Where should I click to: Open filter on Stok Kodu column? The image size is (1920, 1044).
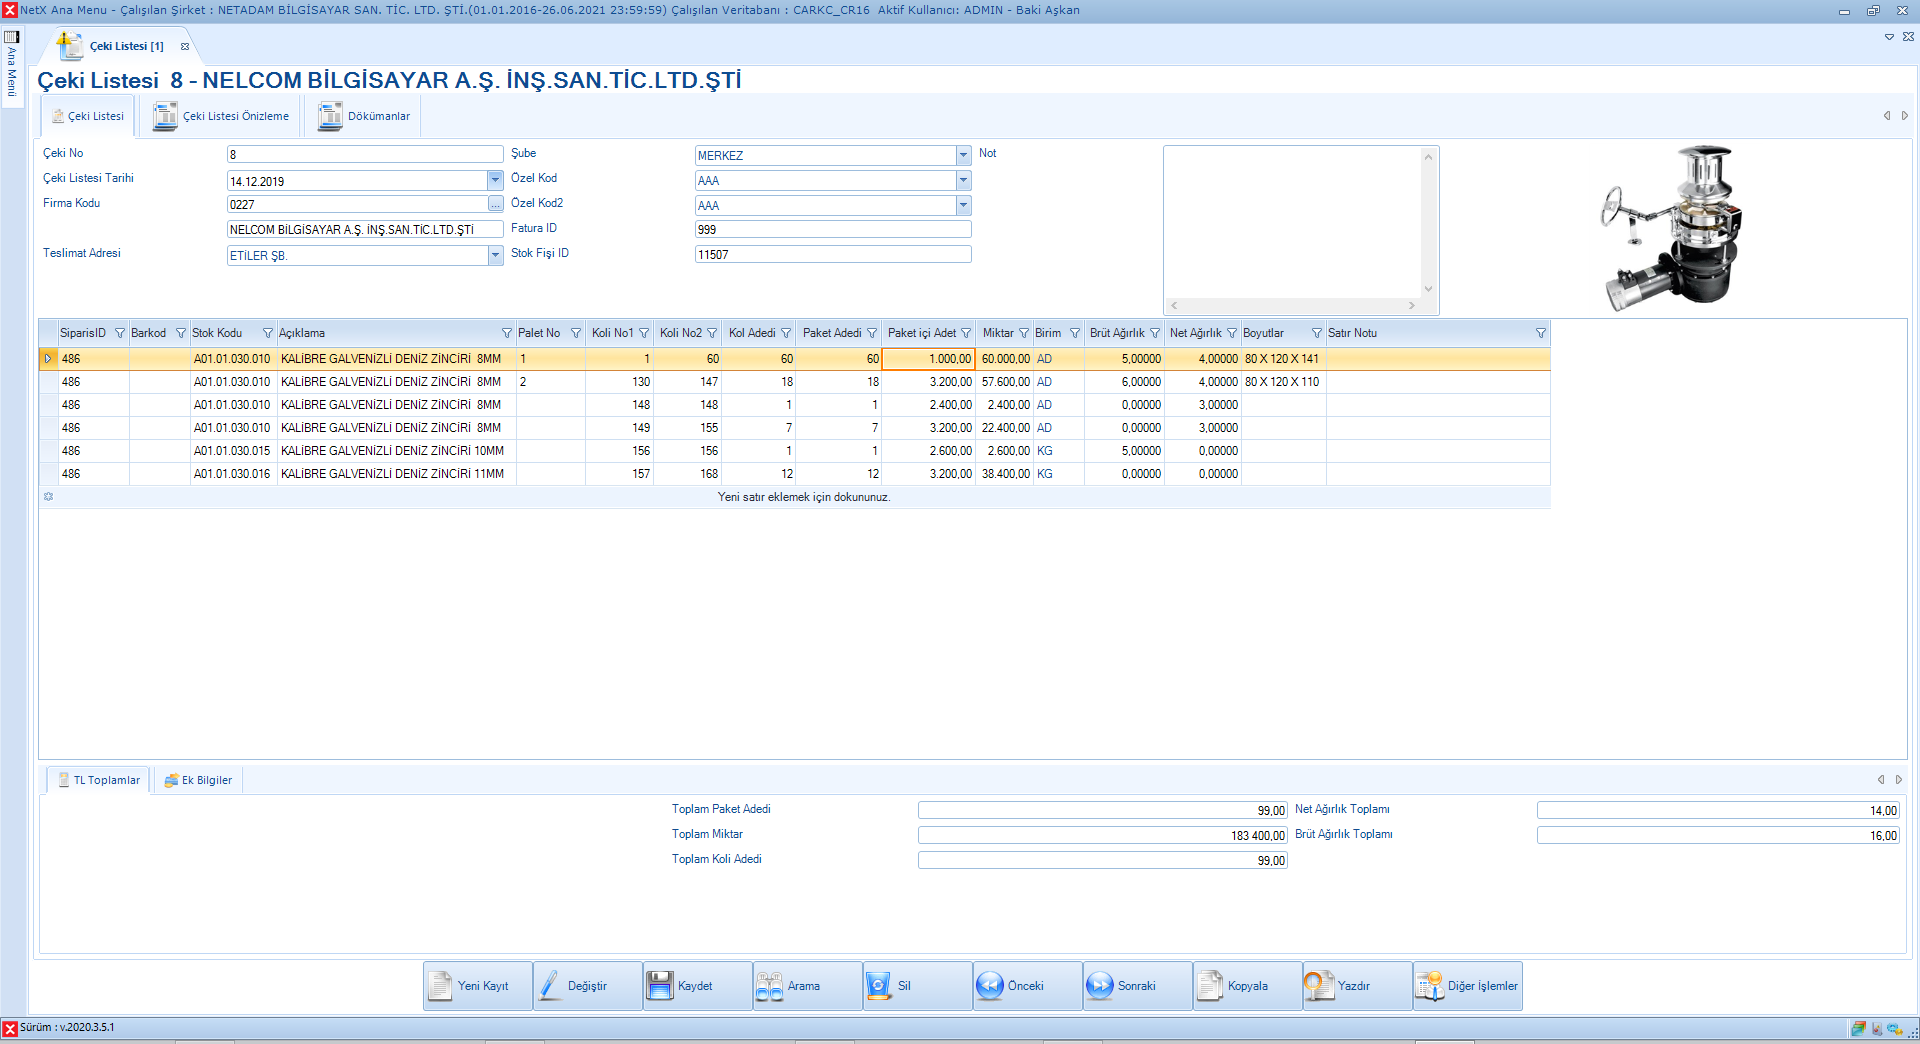pyautogui.click(x=267, y=333)
